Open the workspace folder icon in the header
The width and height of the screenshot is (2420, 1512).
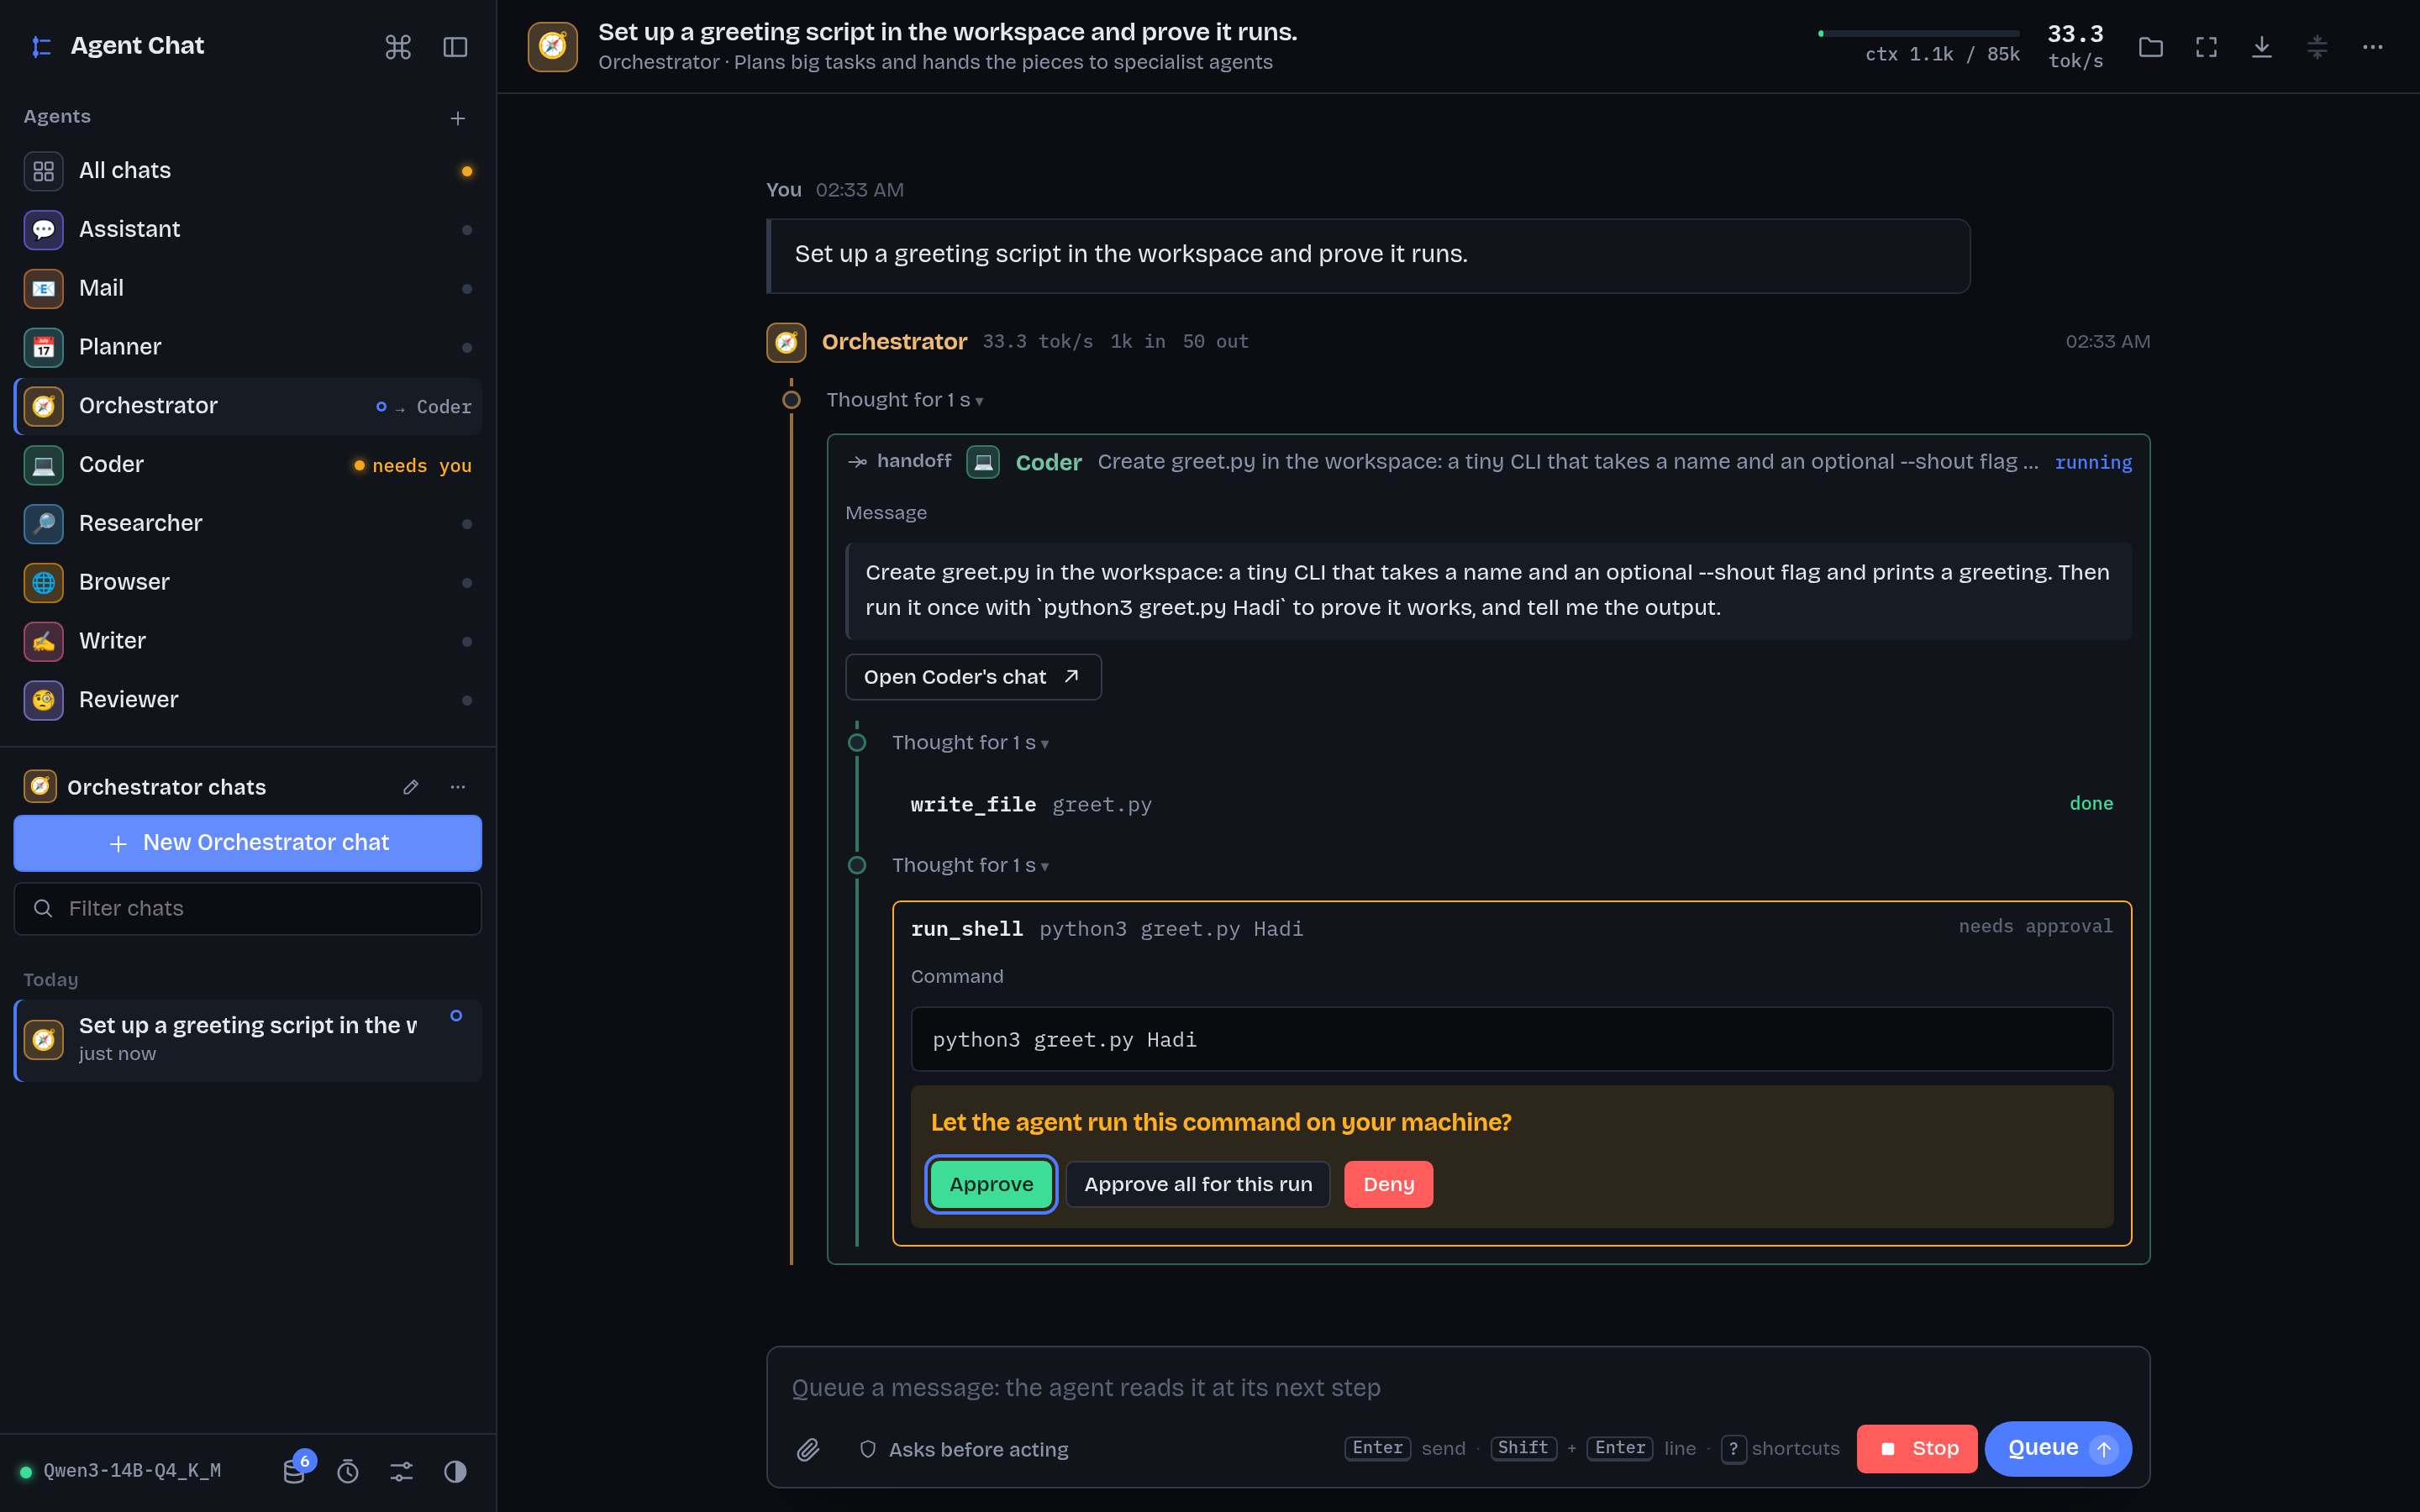coord(2151,47)
